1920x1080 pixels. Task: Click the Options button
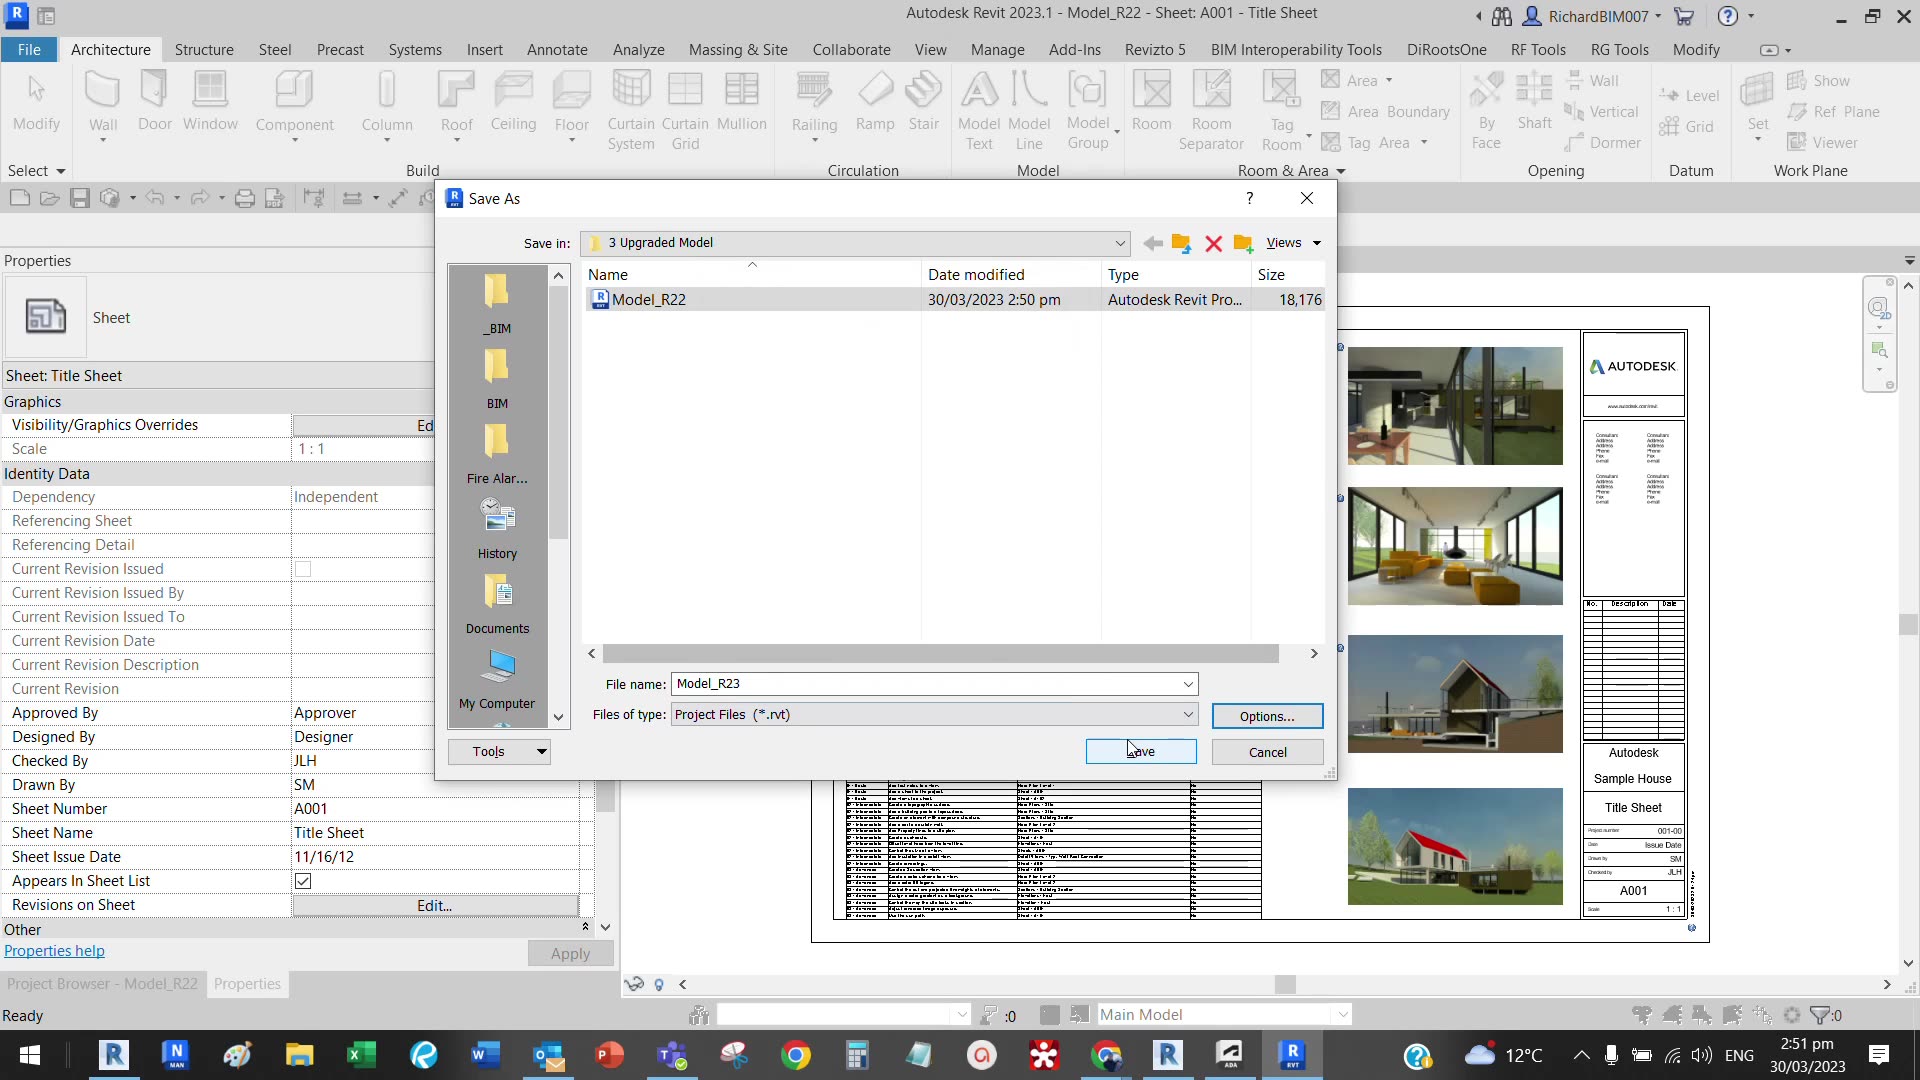tap(1266, 716)
